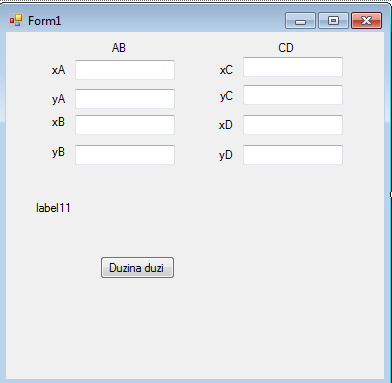The width and height of the screenshot is (392, 383).
Task: Maximize the Form1 window
Action: 333,21
